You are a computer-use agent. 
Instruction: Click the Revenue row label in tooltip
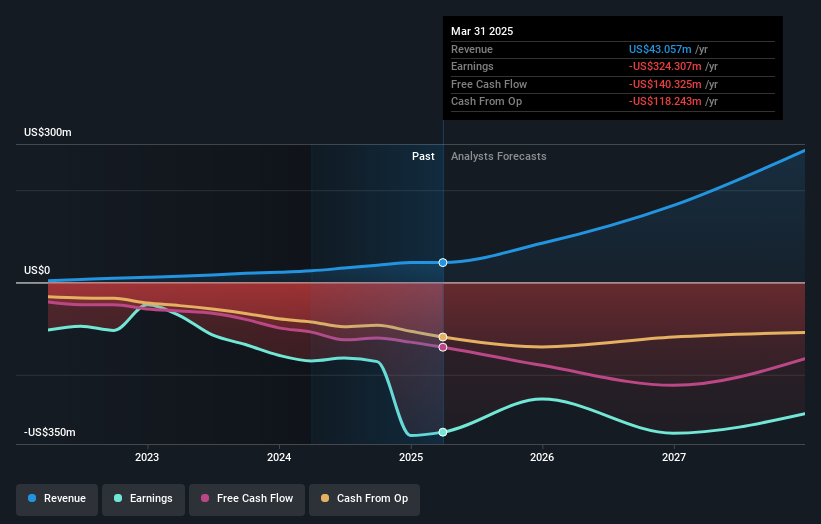pos(472,49)
